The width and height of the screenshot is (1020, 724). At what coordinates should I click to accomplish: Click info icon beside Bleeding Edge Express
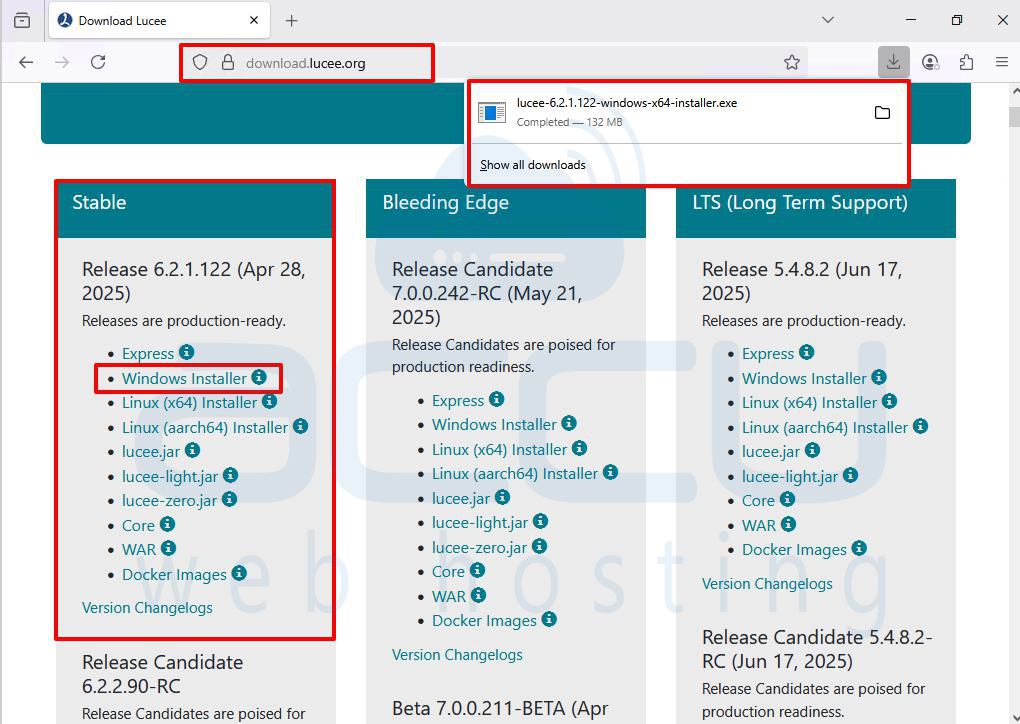[496, 399]
